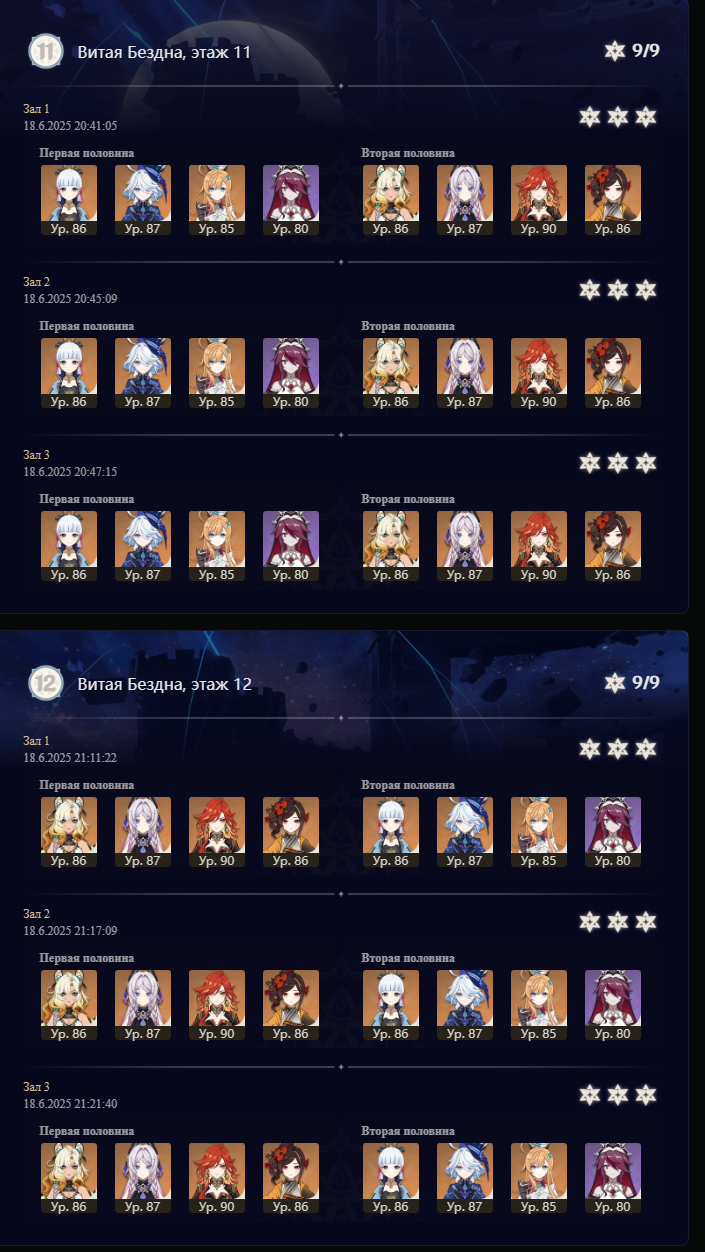Click the floor 12 round badge icon
Screen dimensions: 705x1252
44,683
